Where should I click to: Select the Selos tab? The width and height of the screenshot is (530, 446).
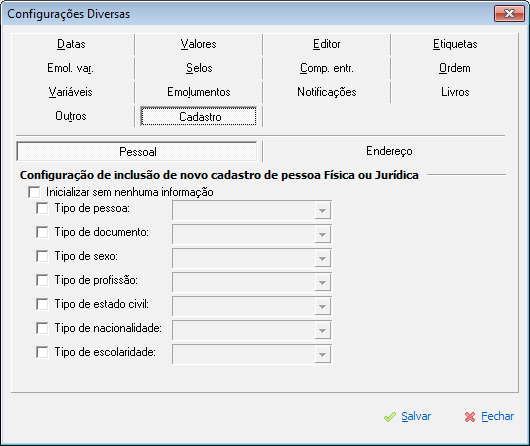coord(199,68)
